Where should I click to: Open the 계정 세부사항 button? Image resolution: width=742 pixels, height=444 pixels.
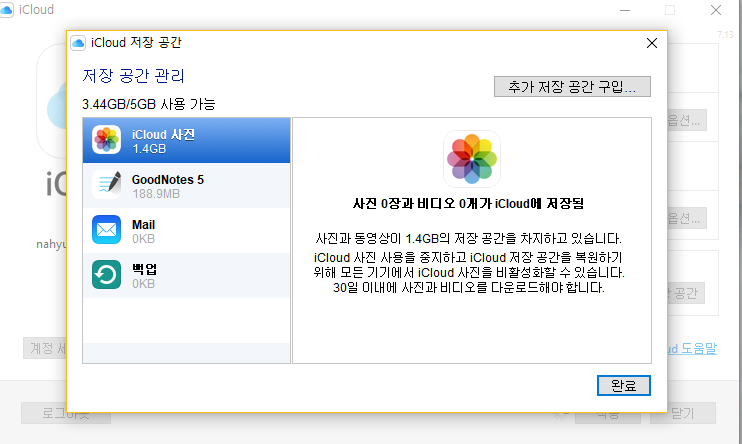[44, 348]
